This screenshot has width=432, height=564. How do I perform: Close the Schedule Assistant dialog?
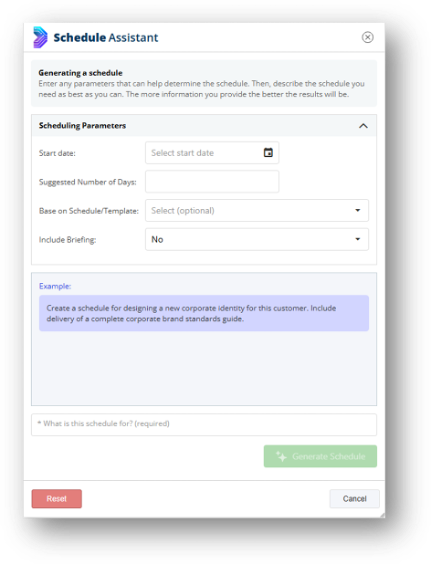pyautogui.click(x=367, y=37)
